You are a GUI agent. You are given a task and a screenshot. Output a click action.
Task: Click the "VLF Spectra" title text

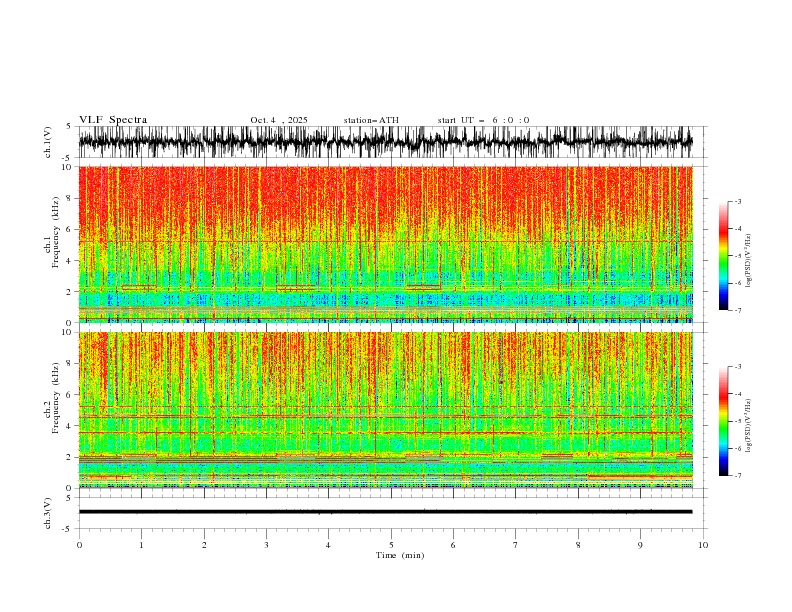[113, 120]
